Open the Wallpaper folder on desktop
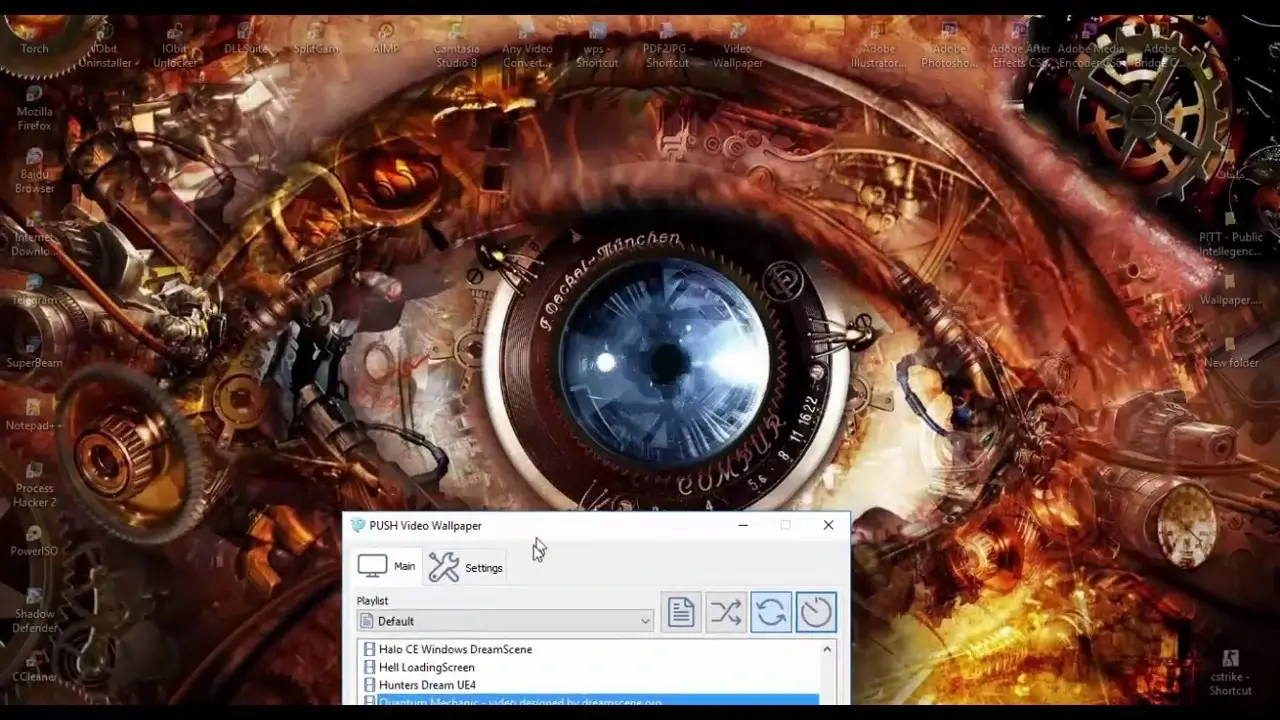The width and height of the screenshot is (1280, 720). pos(1231,290)
